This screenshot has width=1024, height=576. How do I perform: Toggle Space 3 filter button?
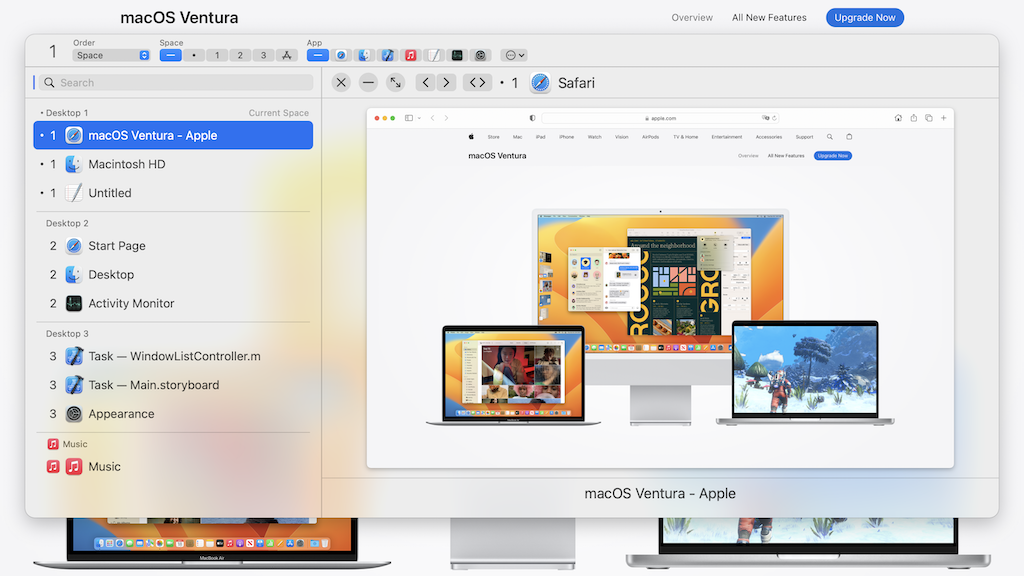(263, 56)
